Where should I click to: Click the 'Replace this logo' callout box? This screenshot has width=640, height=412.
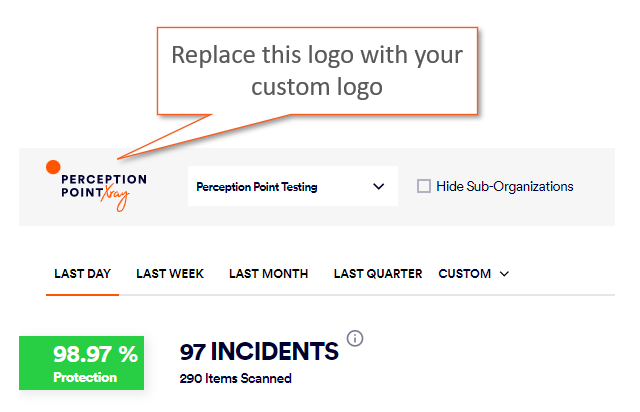tap(317, 70)
